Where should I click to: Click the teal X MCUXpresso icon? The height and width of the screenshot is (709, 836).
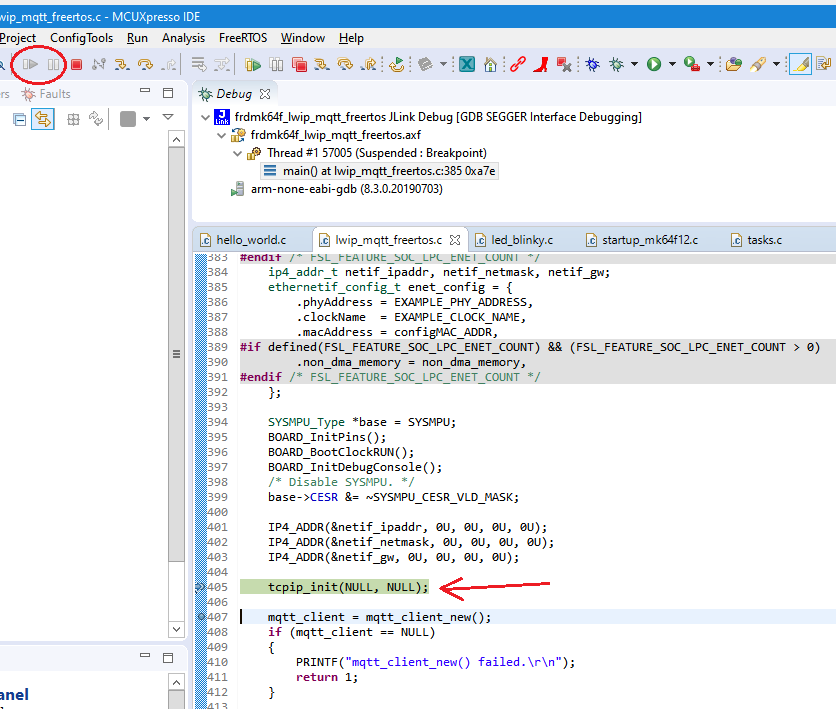click(467, 65)
